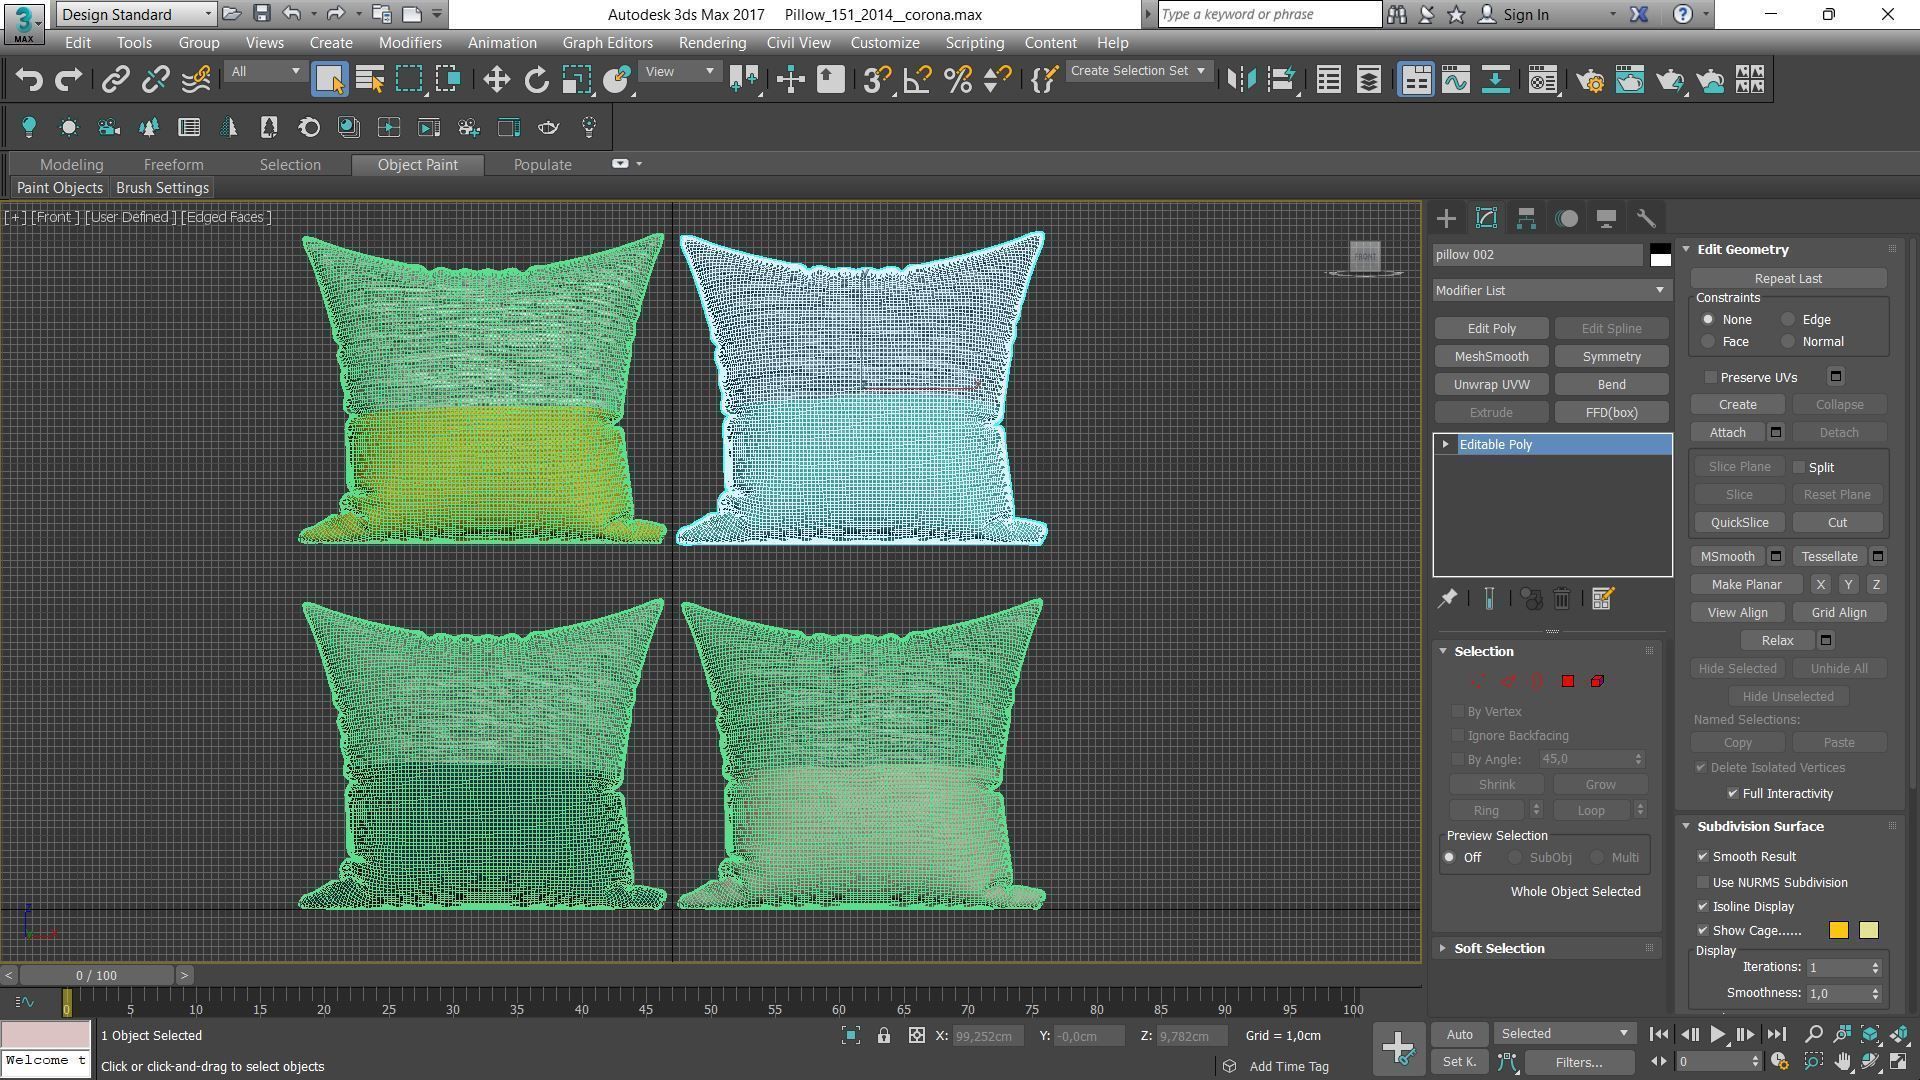1920x1080 pixels.
Task: Activate the Select and Scale tool
Action: [x=576, y=80]
